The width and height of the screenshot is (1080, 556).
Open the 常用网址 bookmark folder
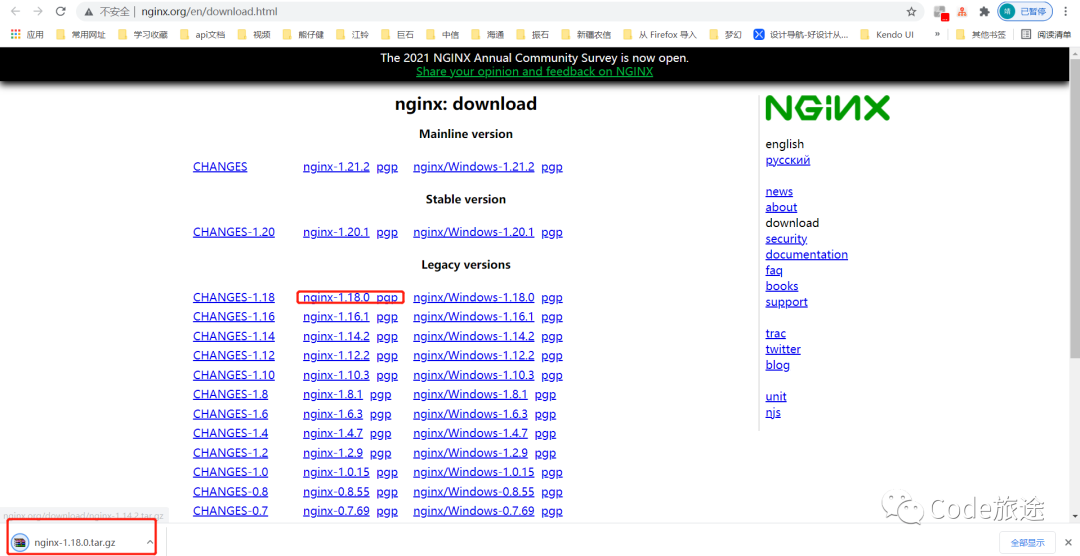click(x=81, y=34)
